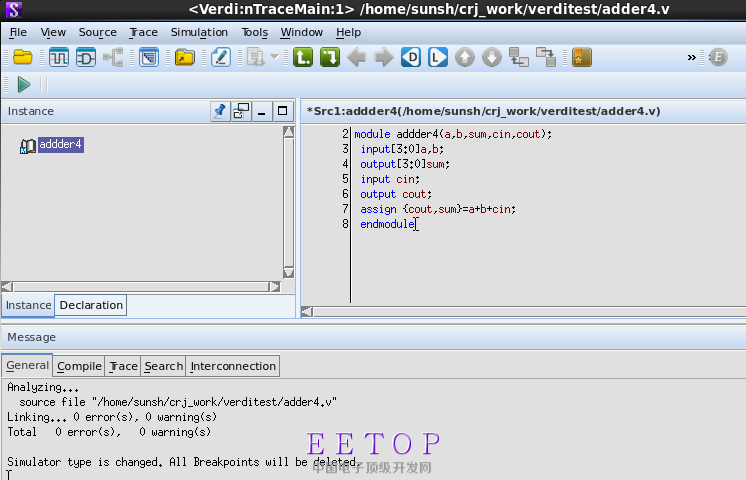
Task: Select the Interconnection message tab
Action: click(x=233, y=366)
